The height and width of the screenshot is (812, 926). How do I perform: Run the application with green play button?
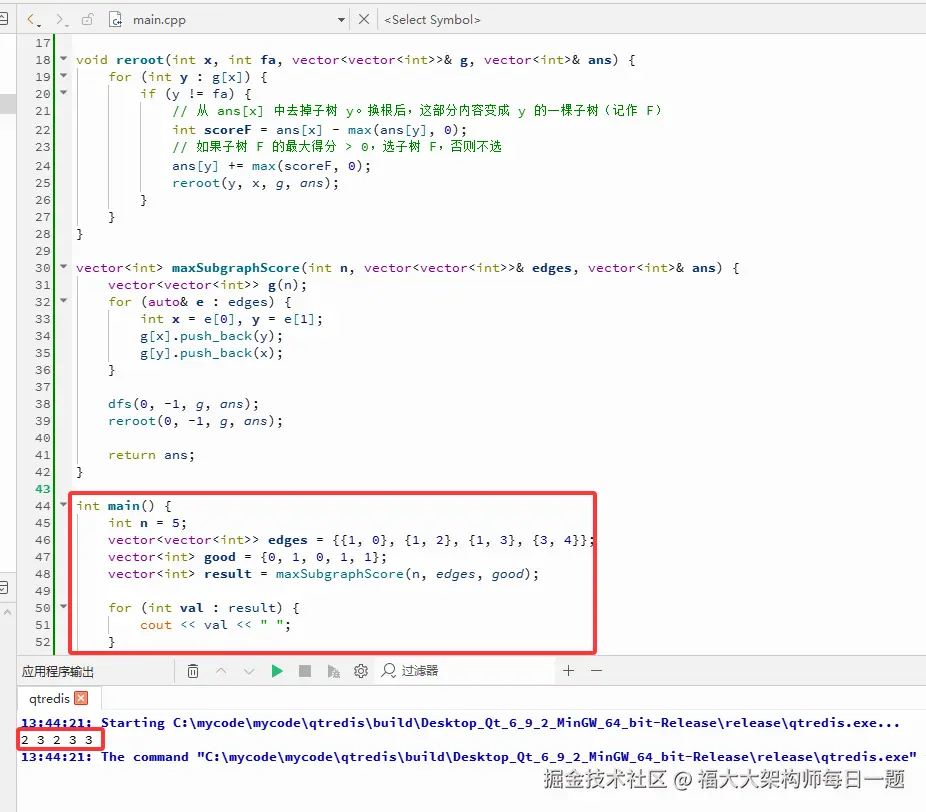tap(277, 671)
